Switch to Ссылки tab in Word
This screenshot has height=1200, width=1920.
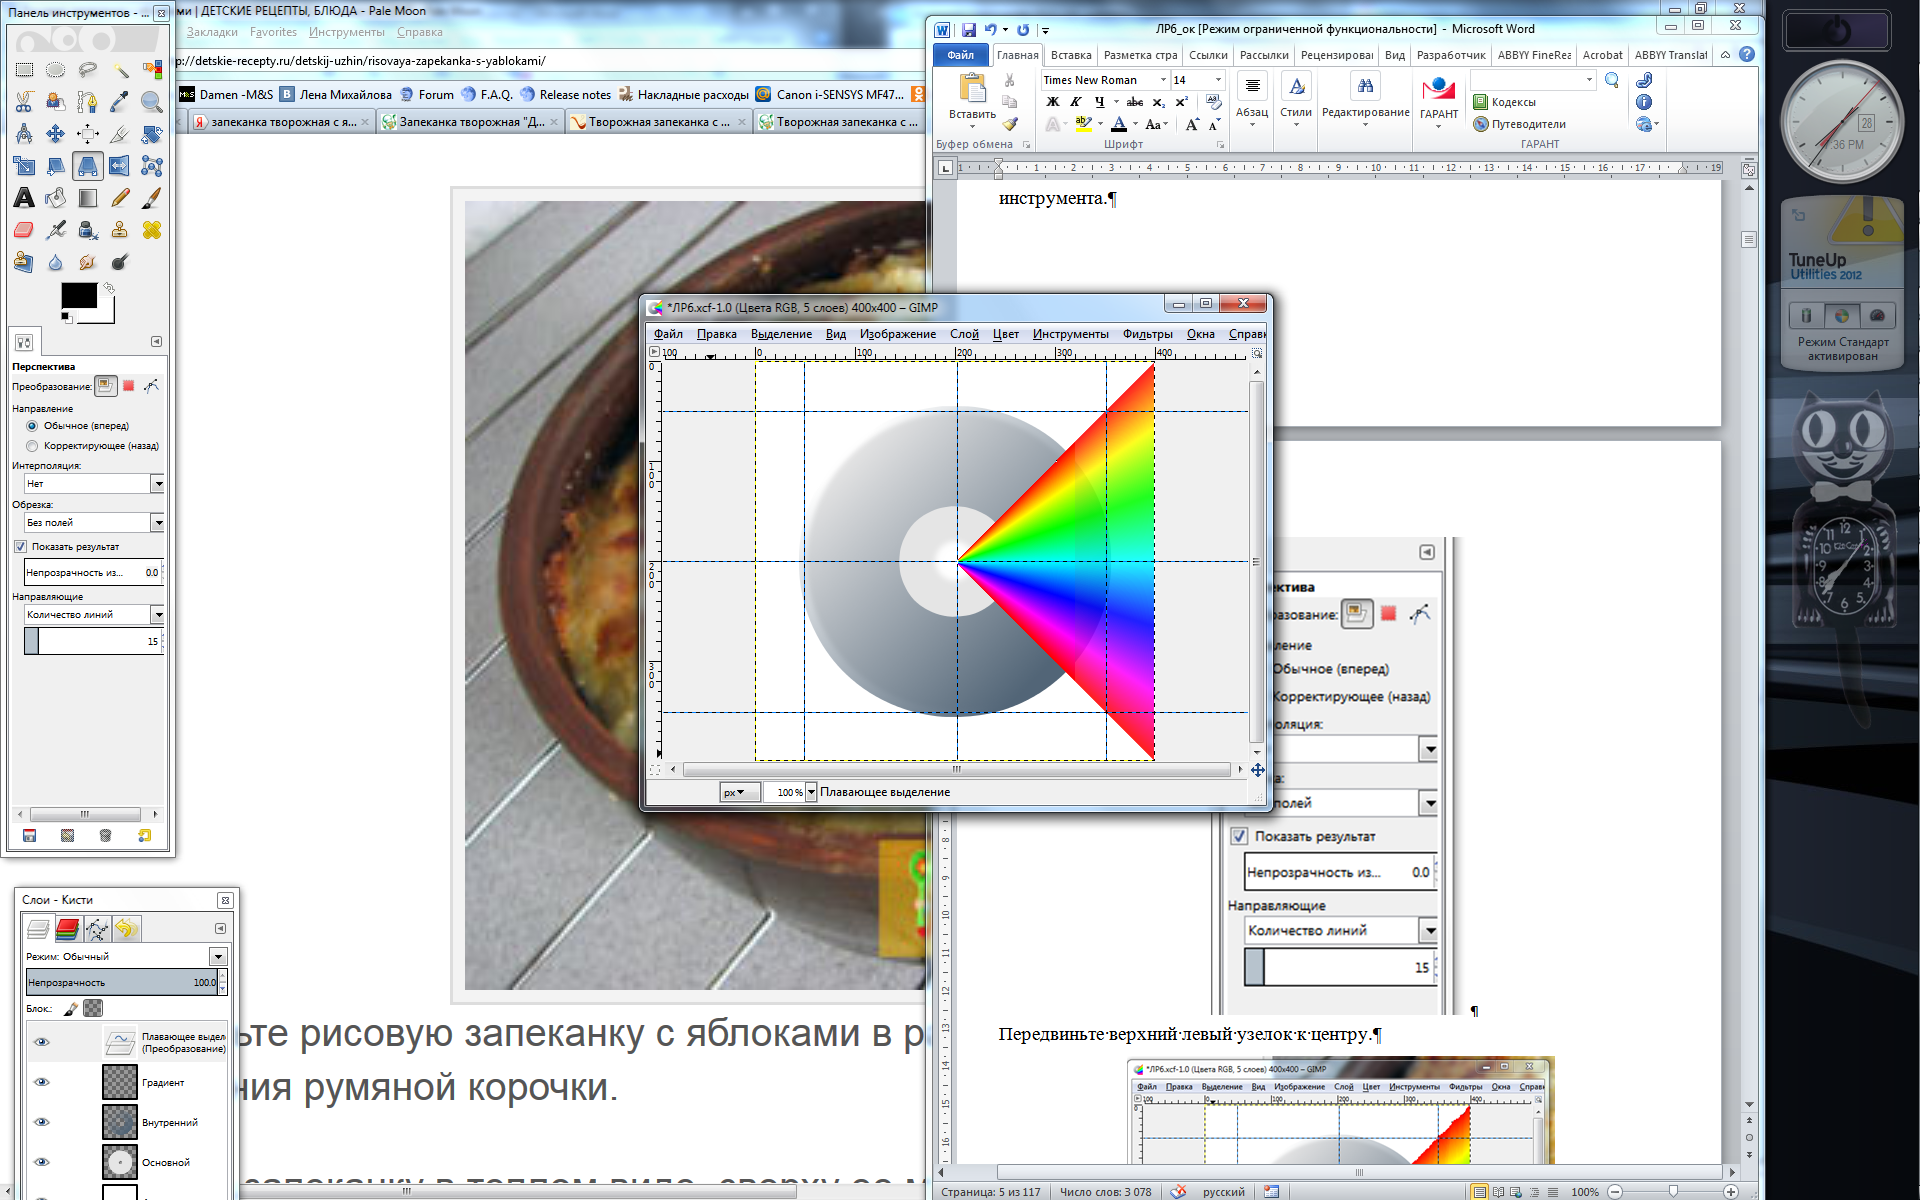coord(1208,55)
